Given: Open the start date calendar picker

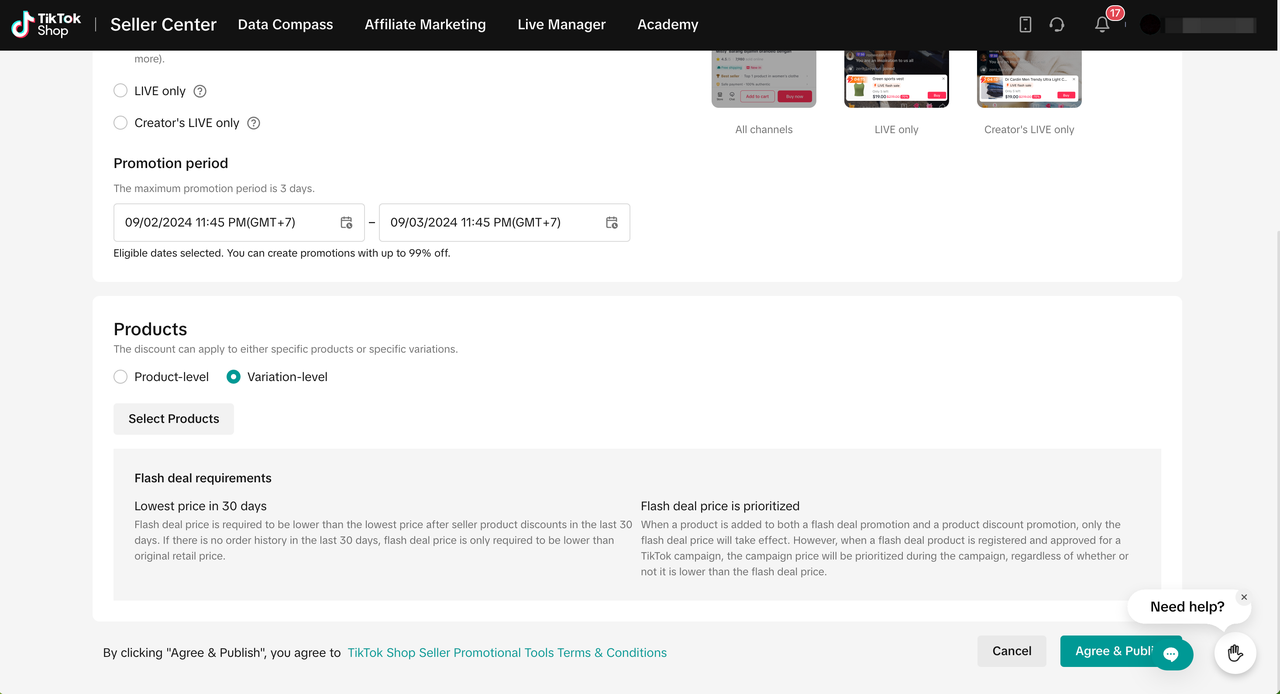Looking at the screenshot, I should pyautogui.click(x=346, y=223).
